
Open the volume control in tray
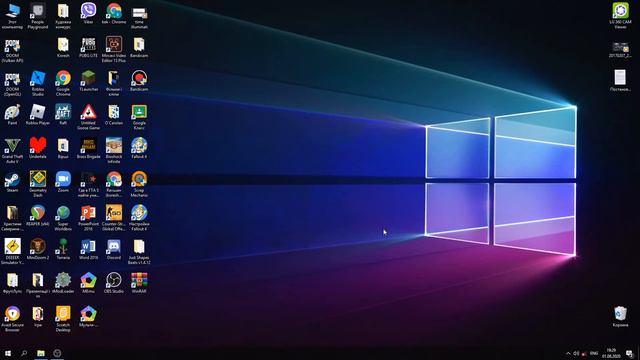coord(576,353)
